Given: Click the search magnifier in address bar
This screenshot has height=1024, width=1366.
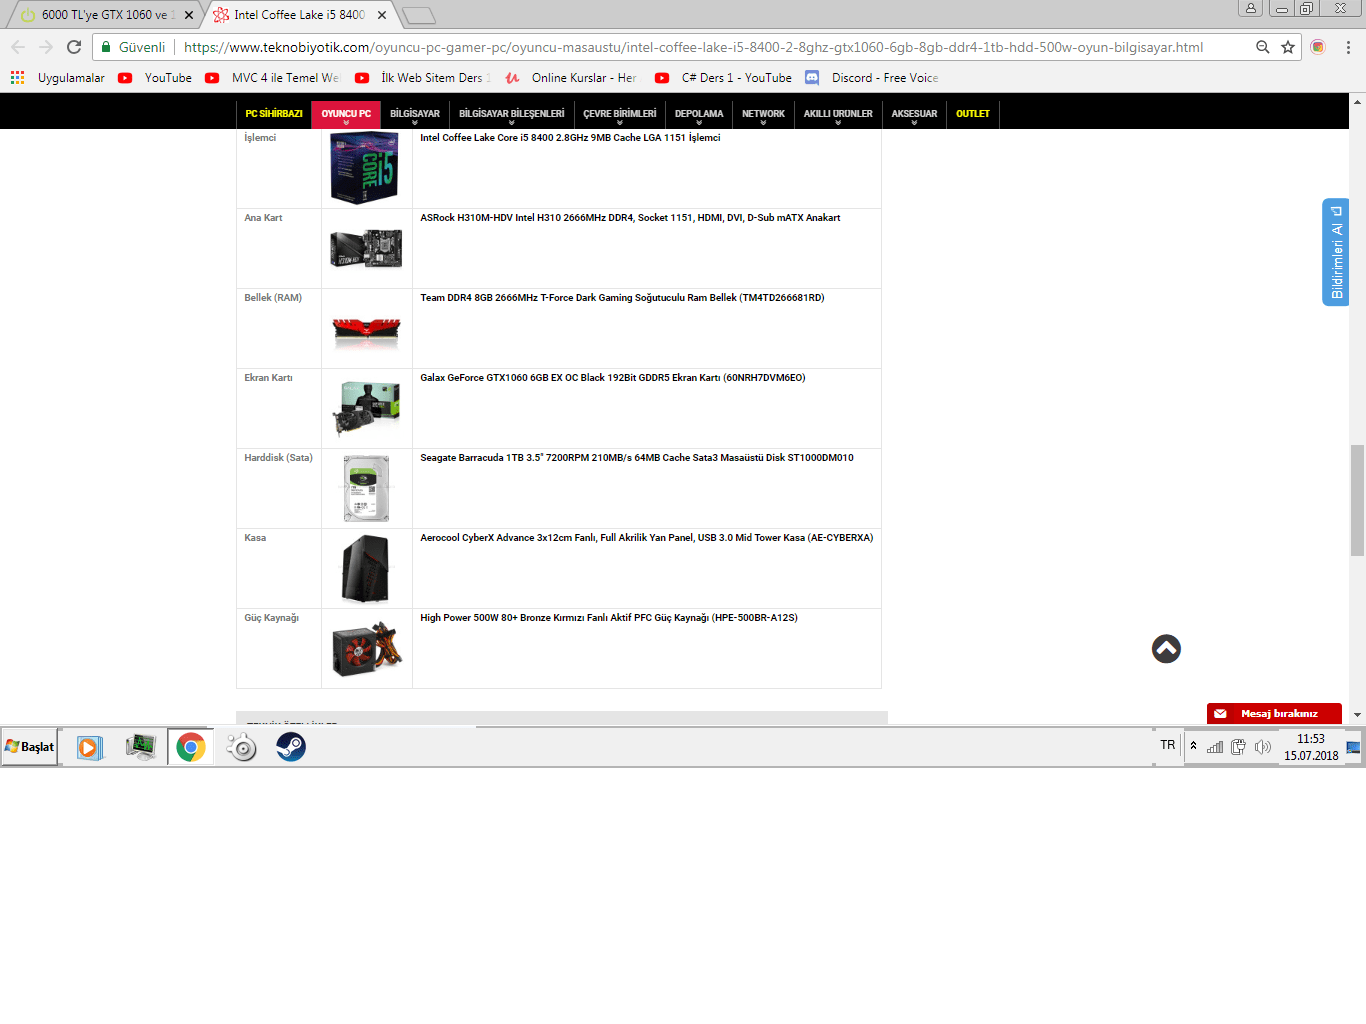Looking at the screenshot, I should pos(1263,47).
